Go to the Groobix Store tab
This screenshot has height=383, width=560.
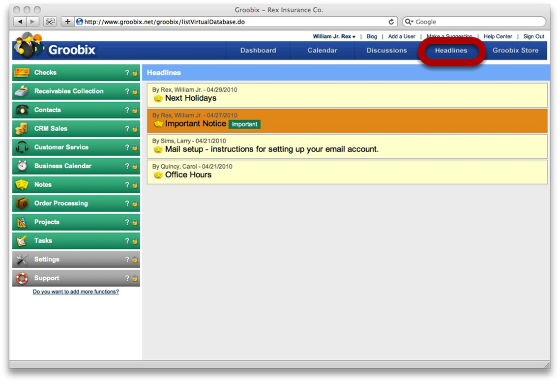(x=515, y=50)
